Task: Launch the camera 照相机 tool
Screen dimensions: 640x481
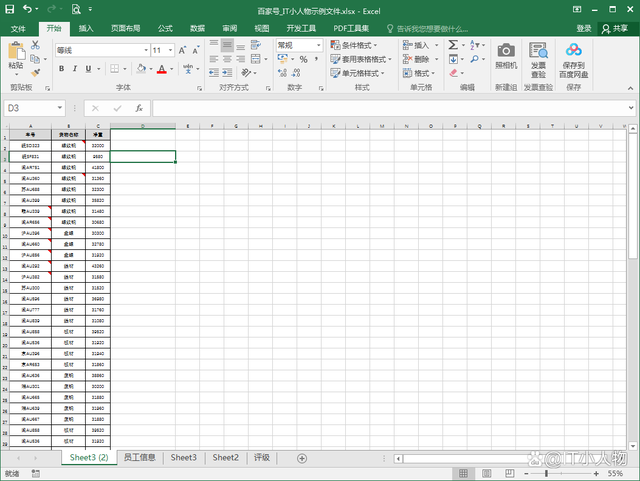Action: [506, 56]
